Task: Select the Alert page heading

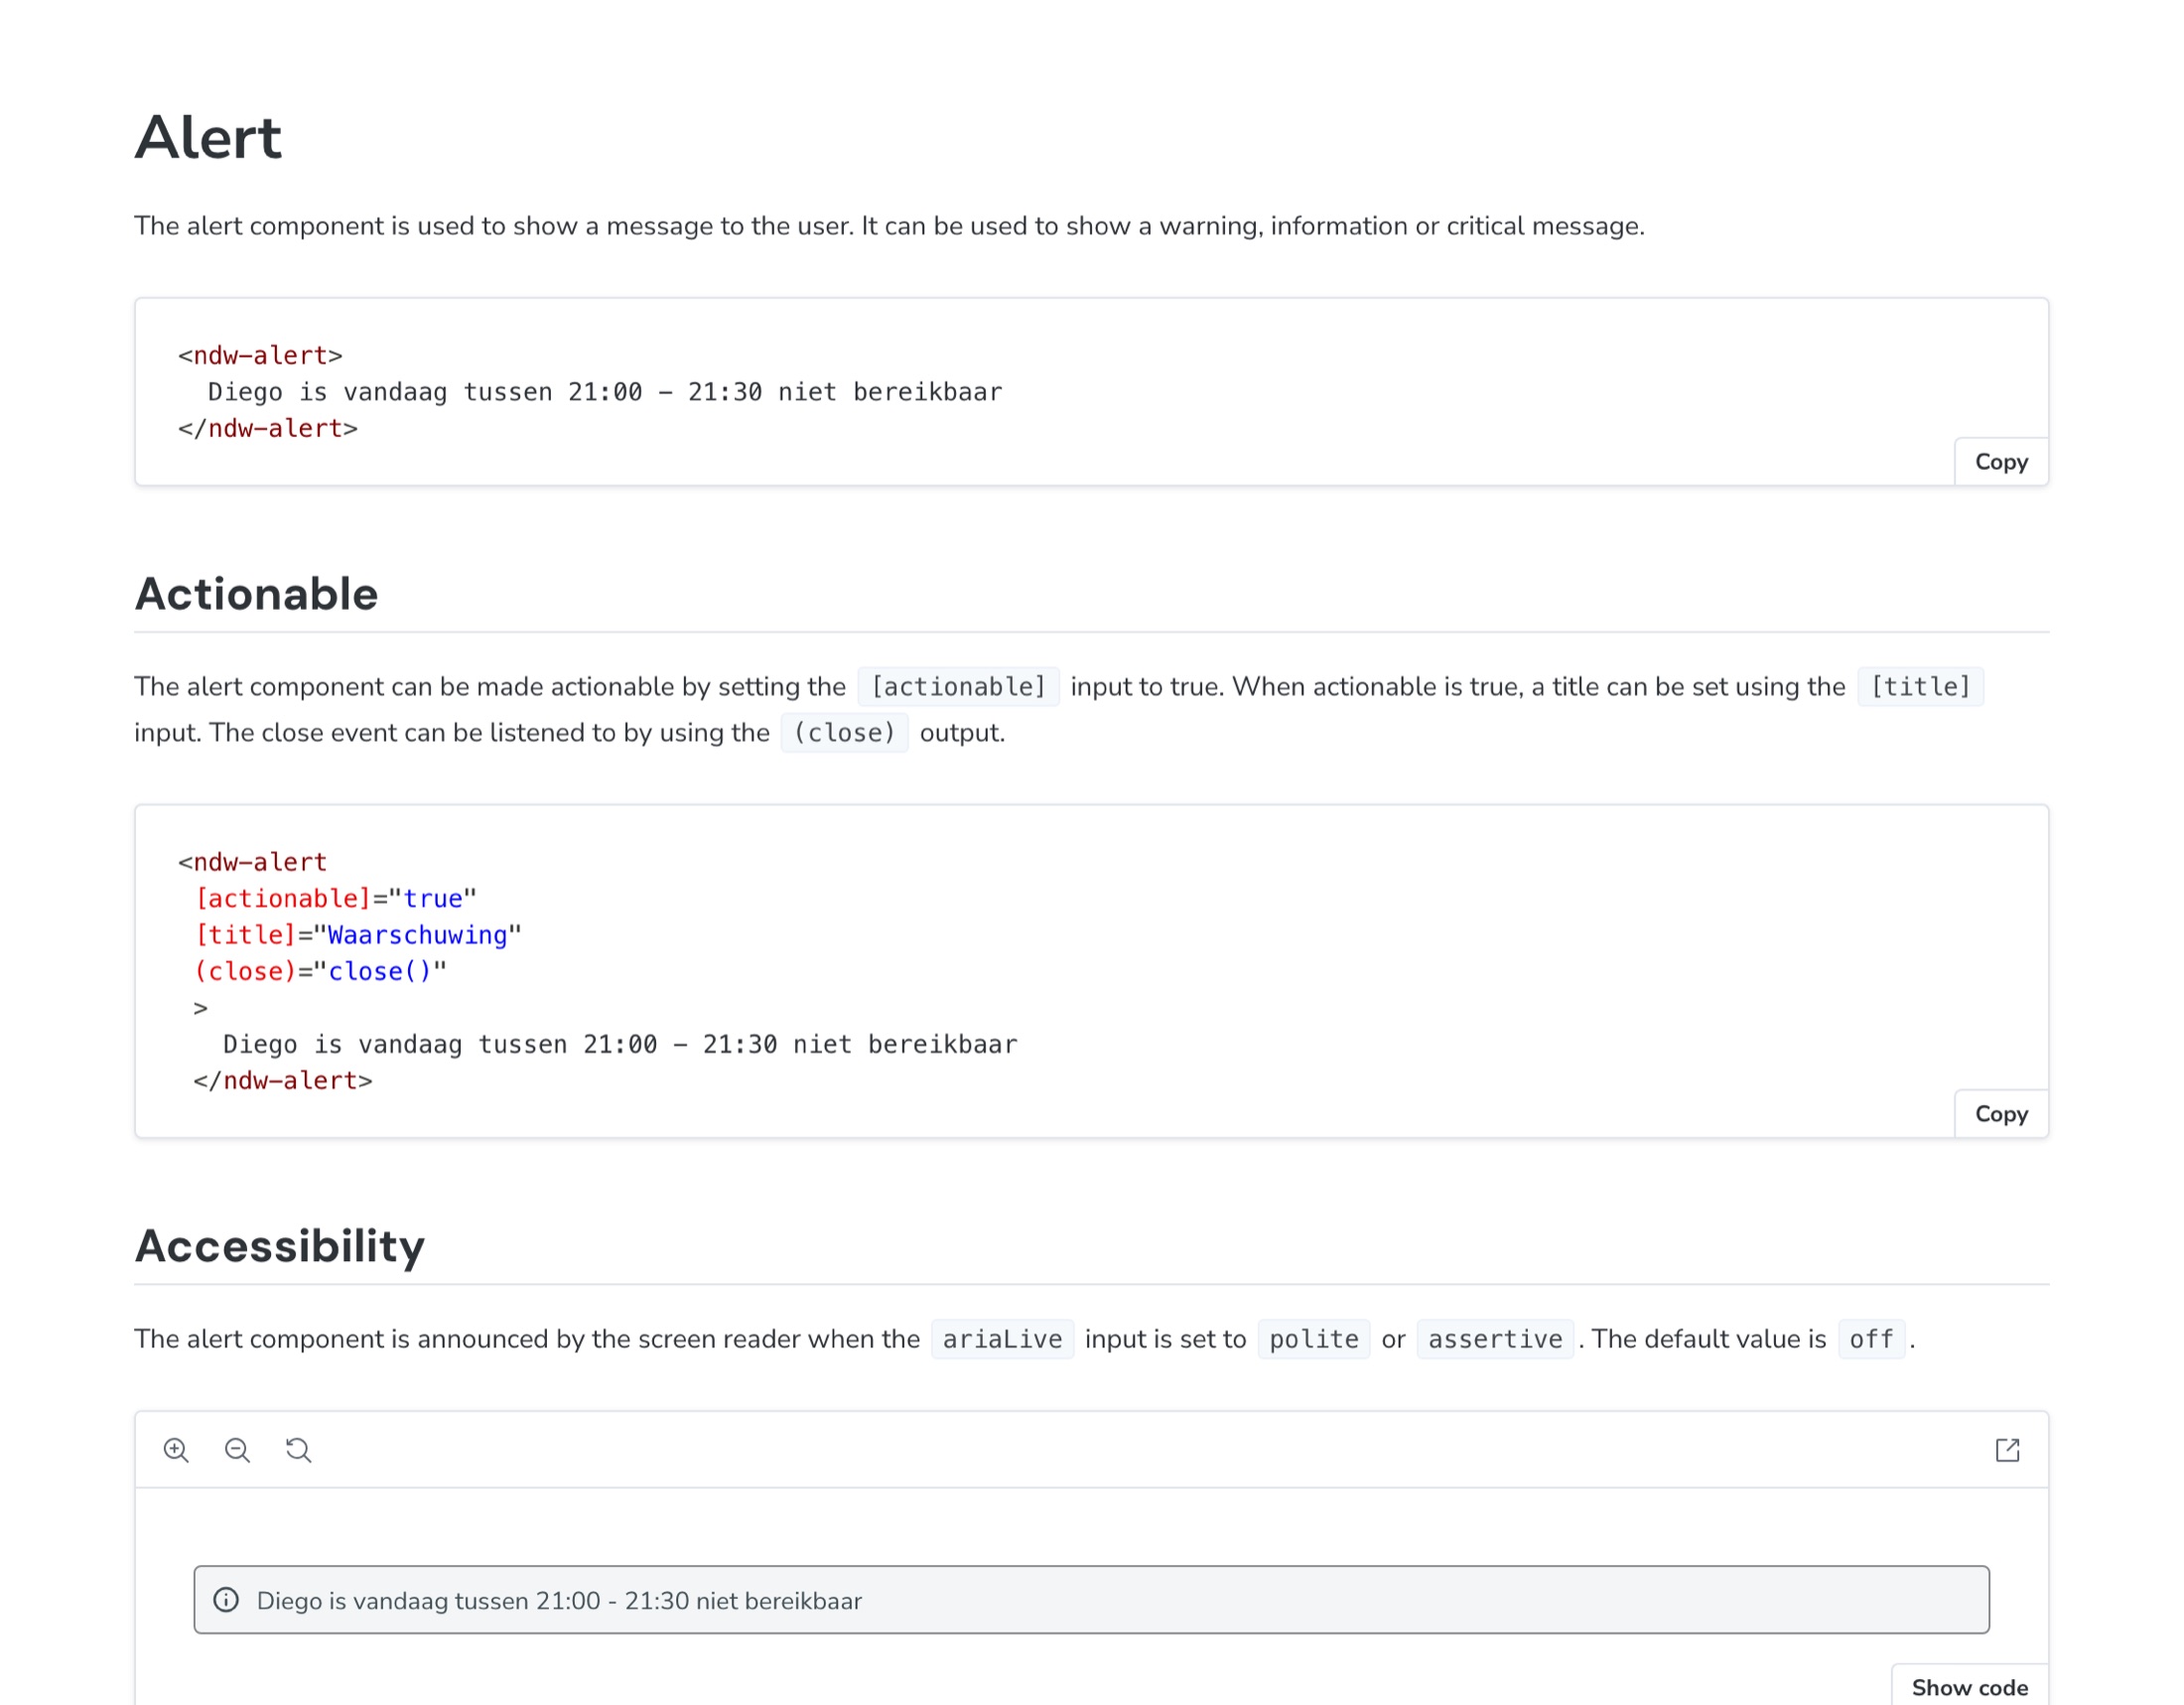Action: click(x=208, y=137)
